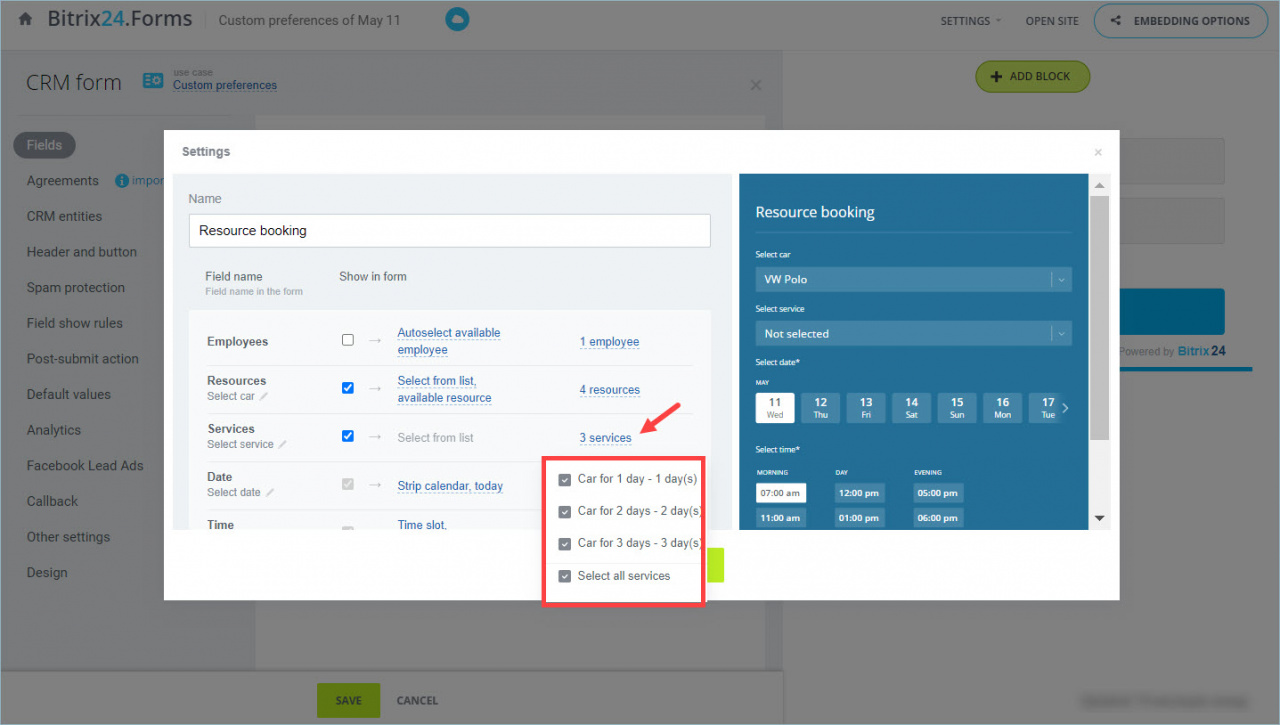Viewport: 1280px width, 725px height.
Task: Toggle Employees show in form checkbox
Action: 348,340
